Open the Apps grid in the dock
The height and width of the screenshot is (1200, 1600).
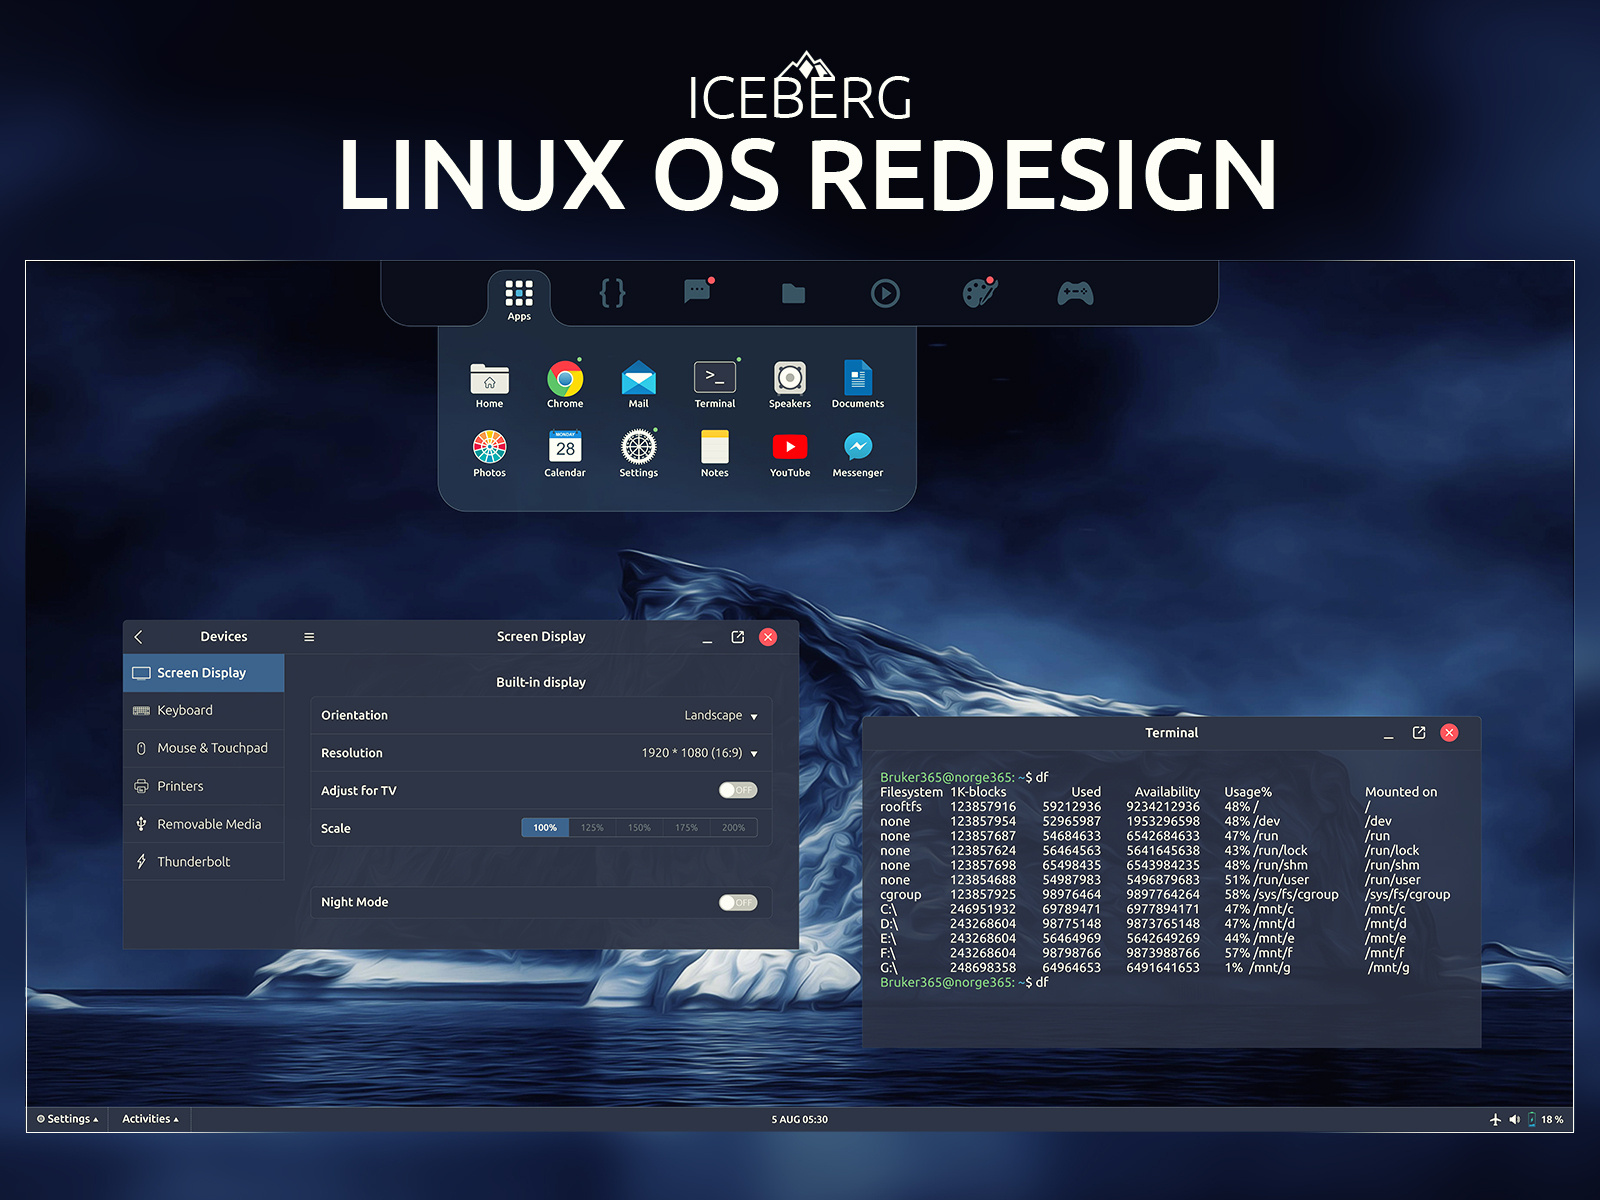pos(519,293)
